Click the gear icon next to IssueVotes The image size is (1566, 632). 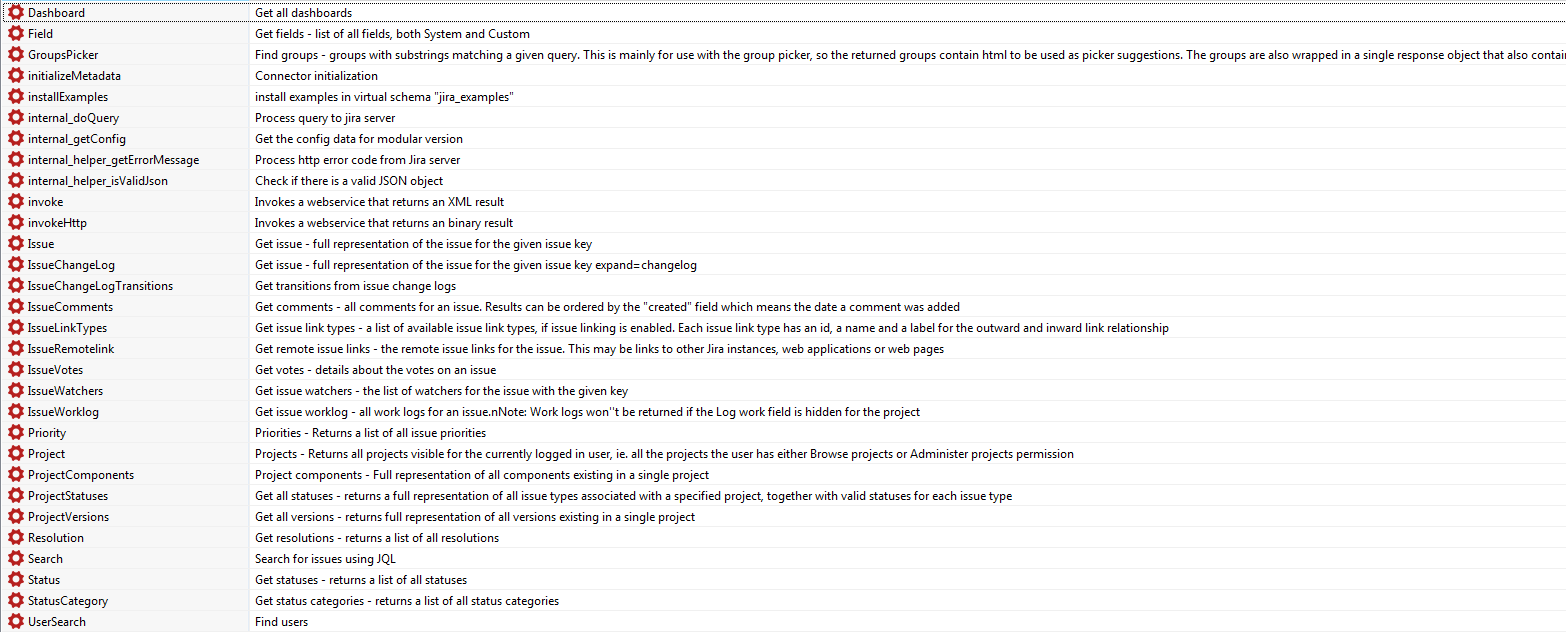16,370
